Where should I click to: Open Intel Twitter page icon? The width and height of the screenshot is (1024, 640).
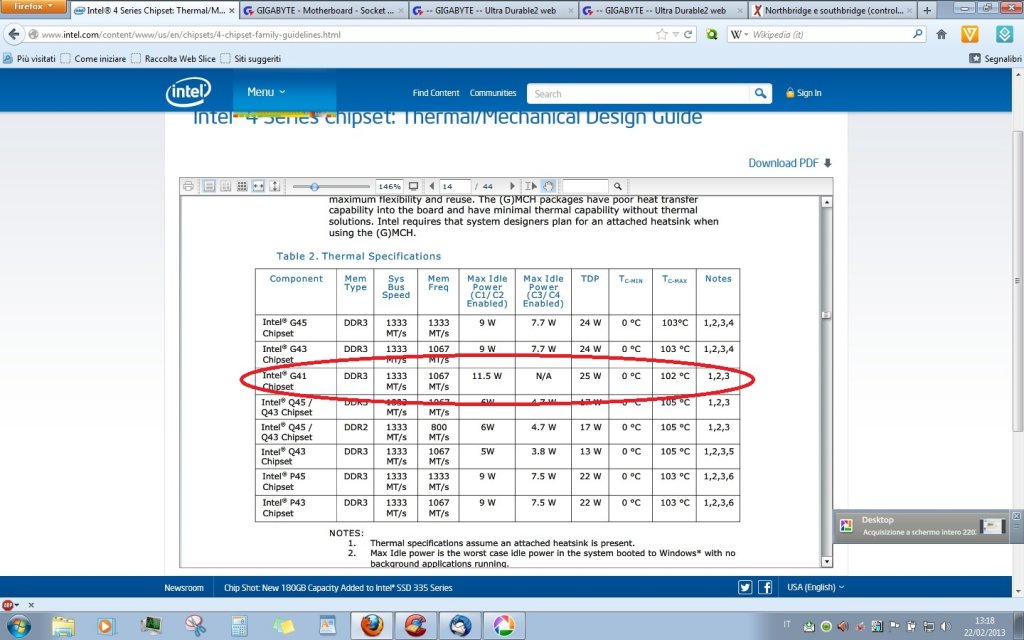tap(744, 587)
